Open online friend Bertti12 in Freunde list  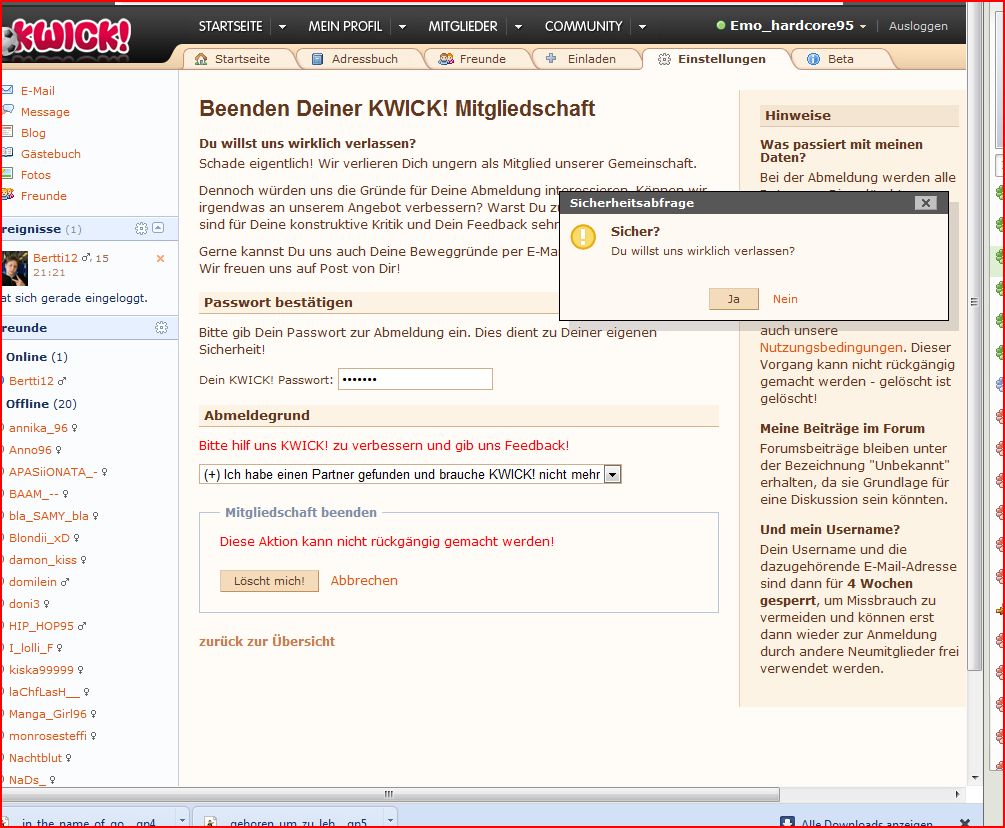[x=31, y=381]
